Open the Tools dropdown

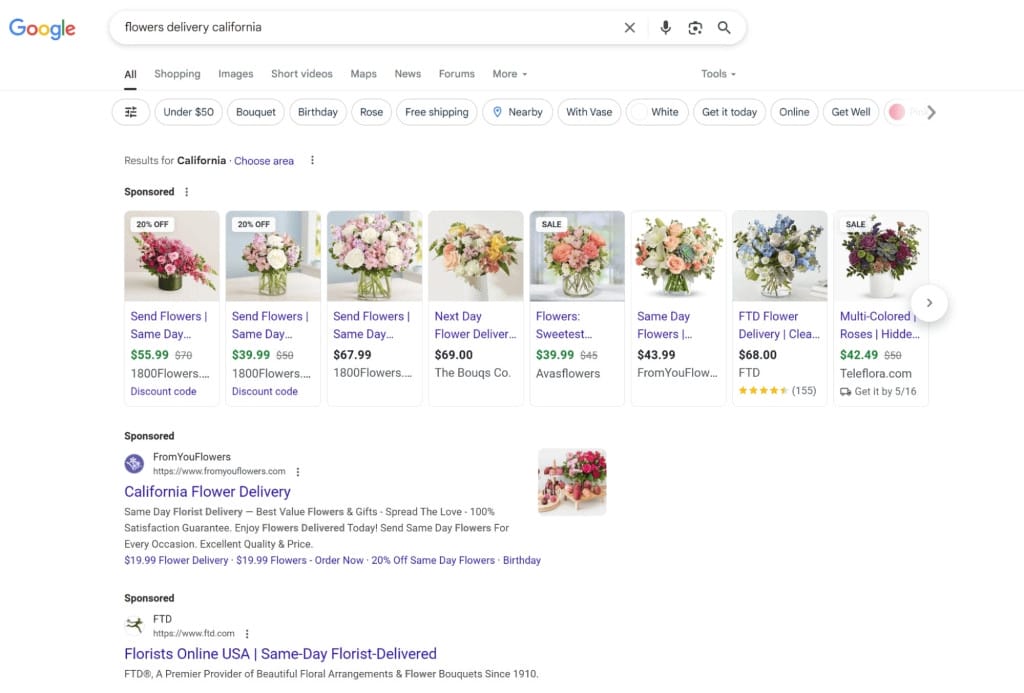(718, 74)
